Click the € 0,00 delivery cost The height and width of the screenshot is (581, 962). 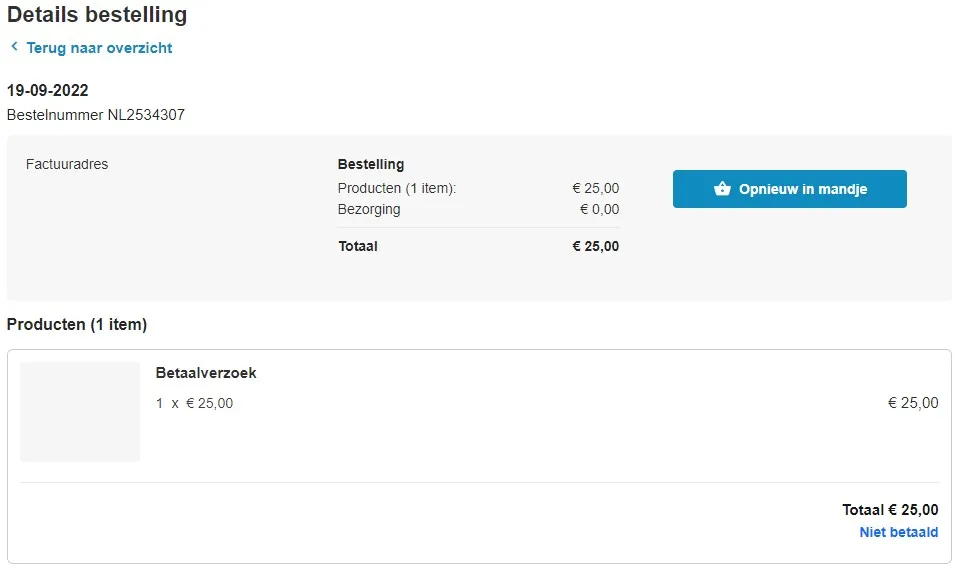(x=599, y=209)
